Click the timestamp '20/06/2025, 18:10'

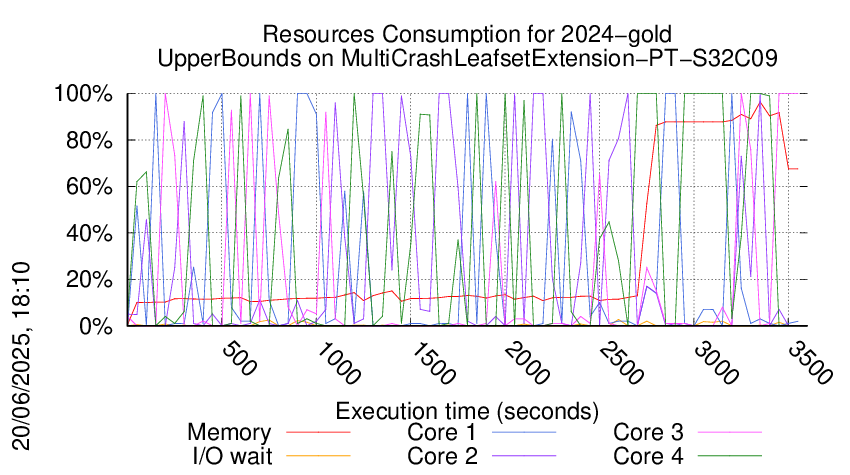coord(21,356)
